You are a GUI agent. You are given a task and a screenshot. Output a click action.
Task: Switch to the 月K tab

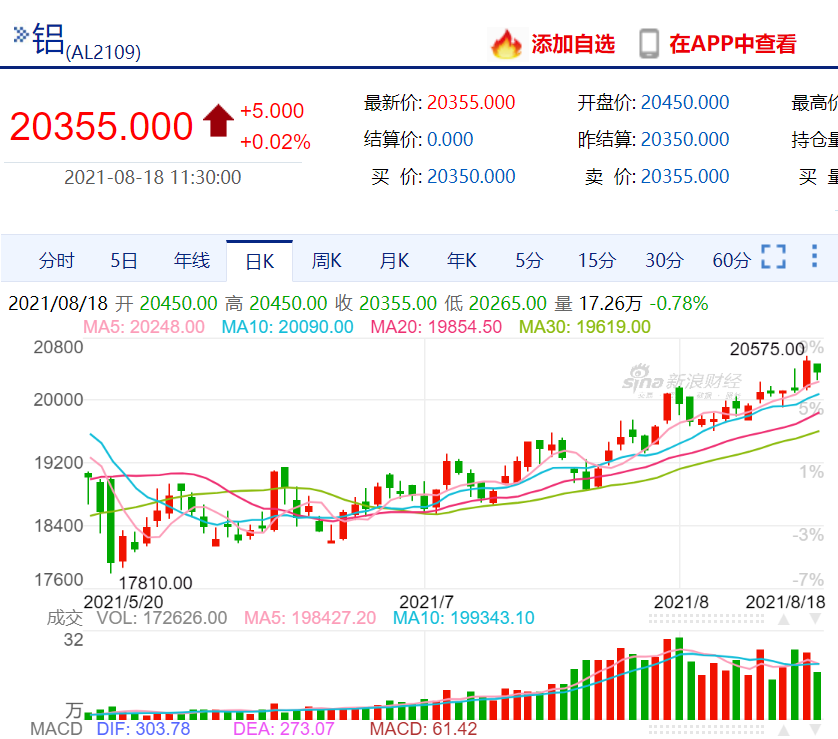coord(394,260)
